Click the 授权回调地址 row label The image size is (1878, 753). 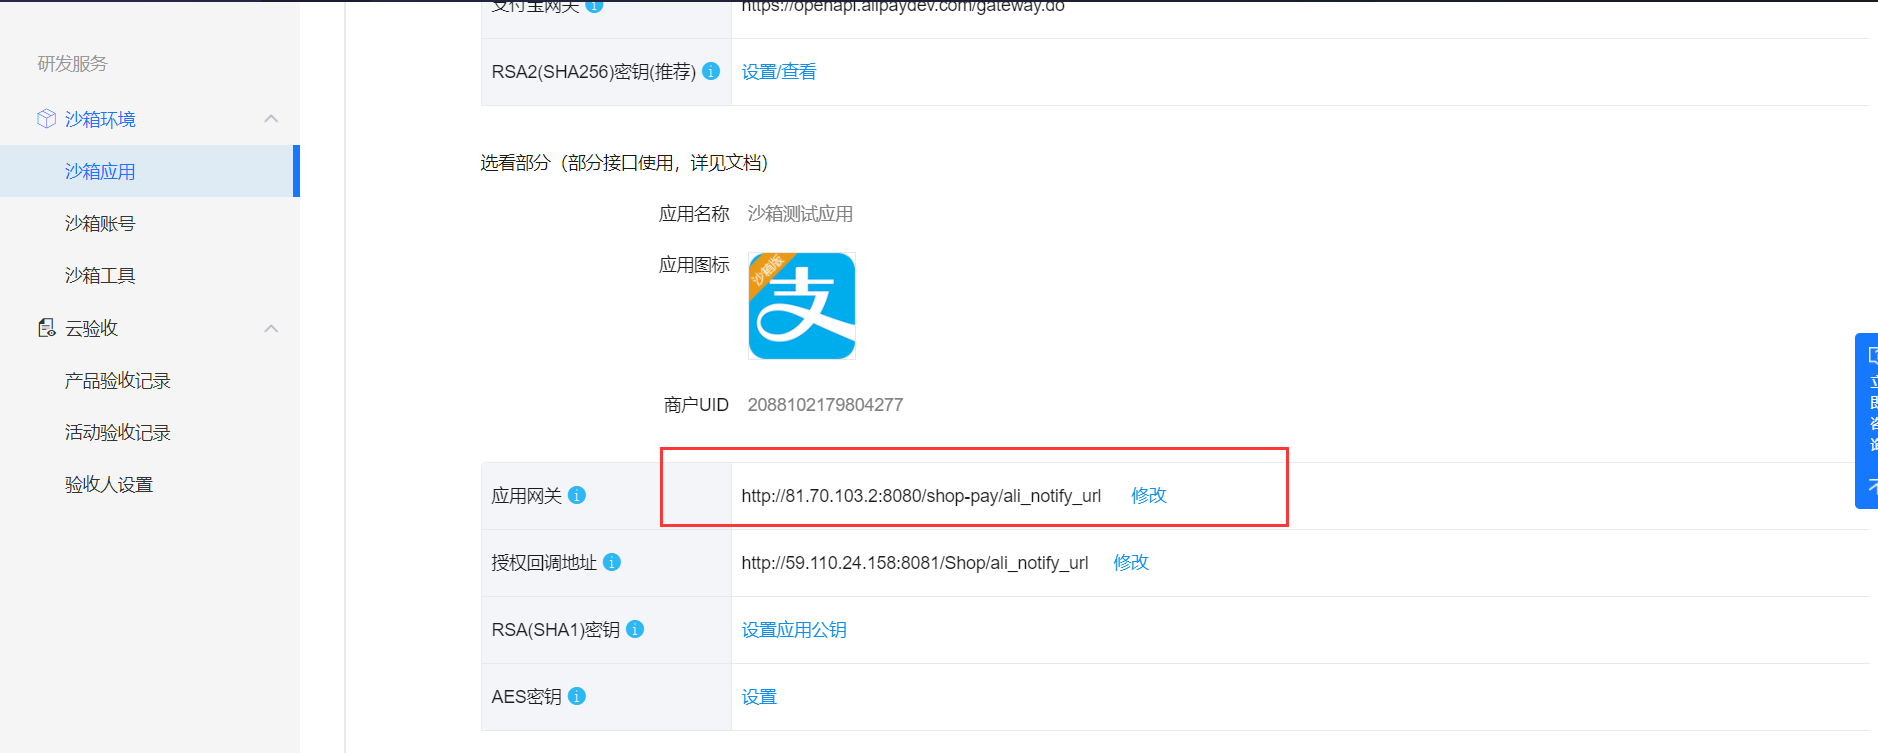(x=544, y=562)
